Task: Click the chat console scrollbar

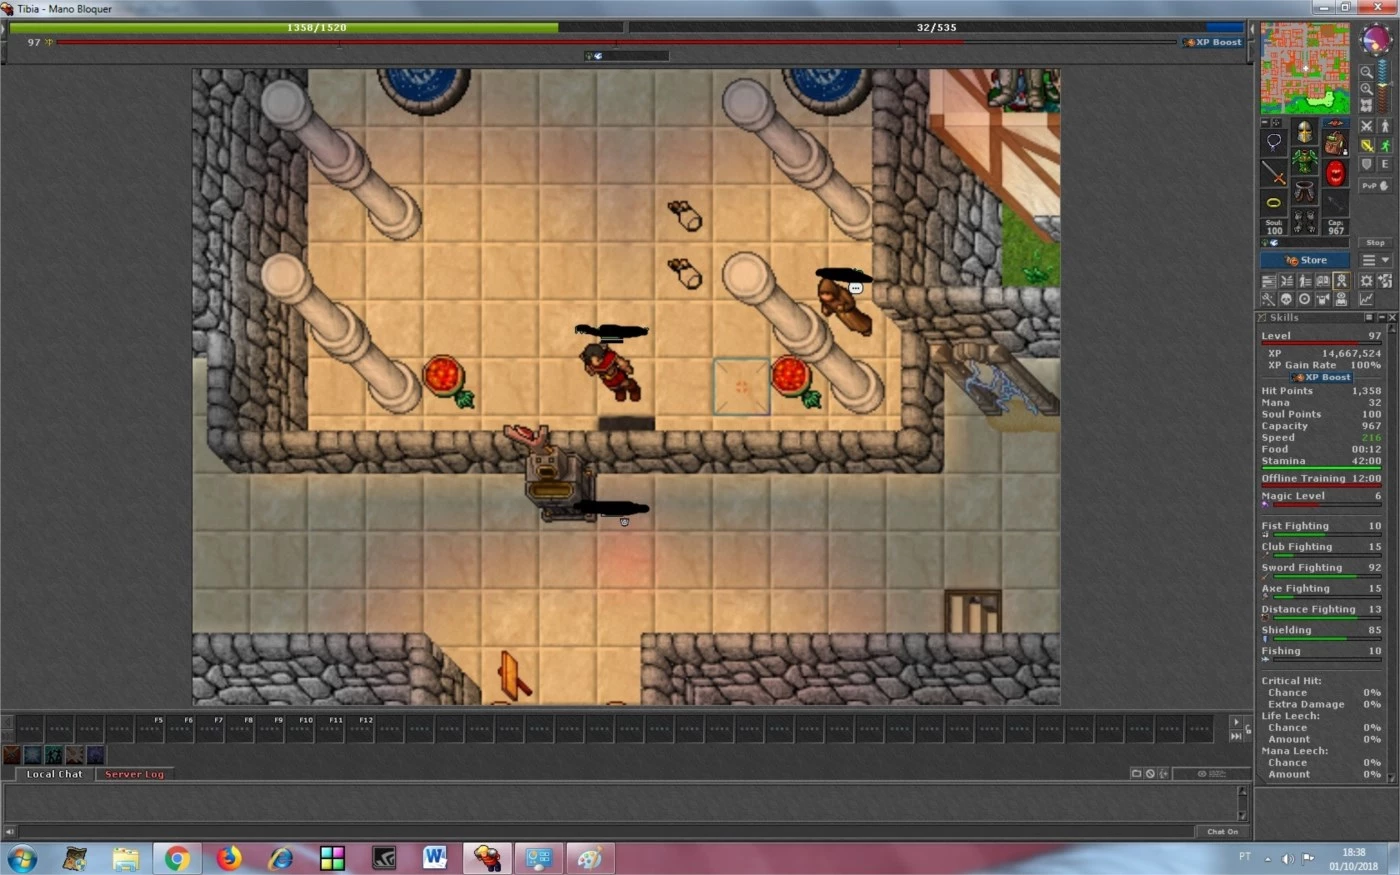Action: click(x=1243, y=803)
